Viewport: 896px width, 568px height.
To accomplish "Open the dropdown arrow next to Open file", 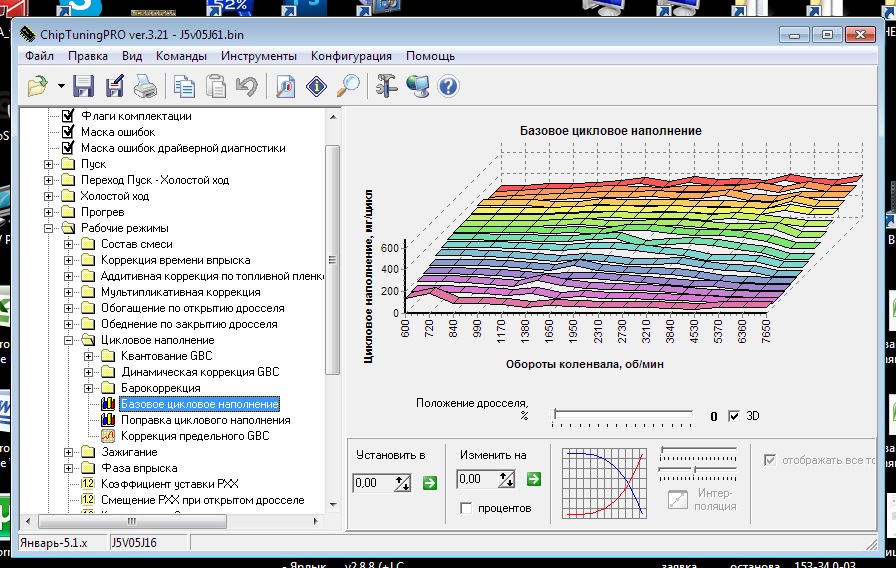I will (61, 87).
